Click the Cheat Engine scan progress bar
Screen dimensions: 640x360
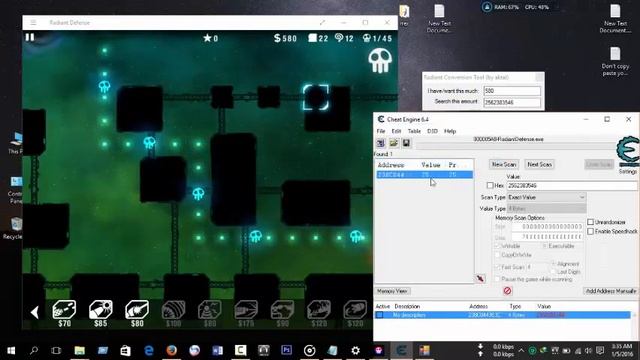(x=516, y=147)
